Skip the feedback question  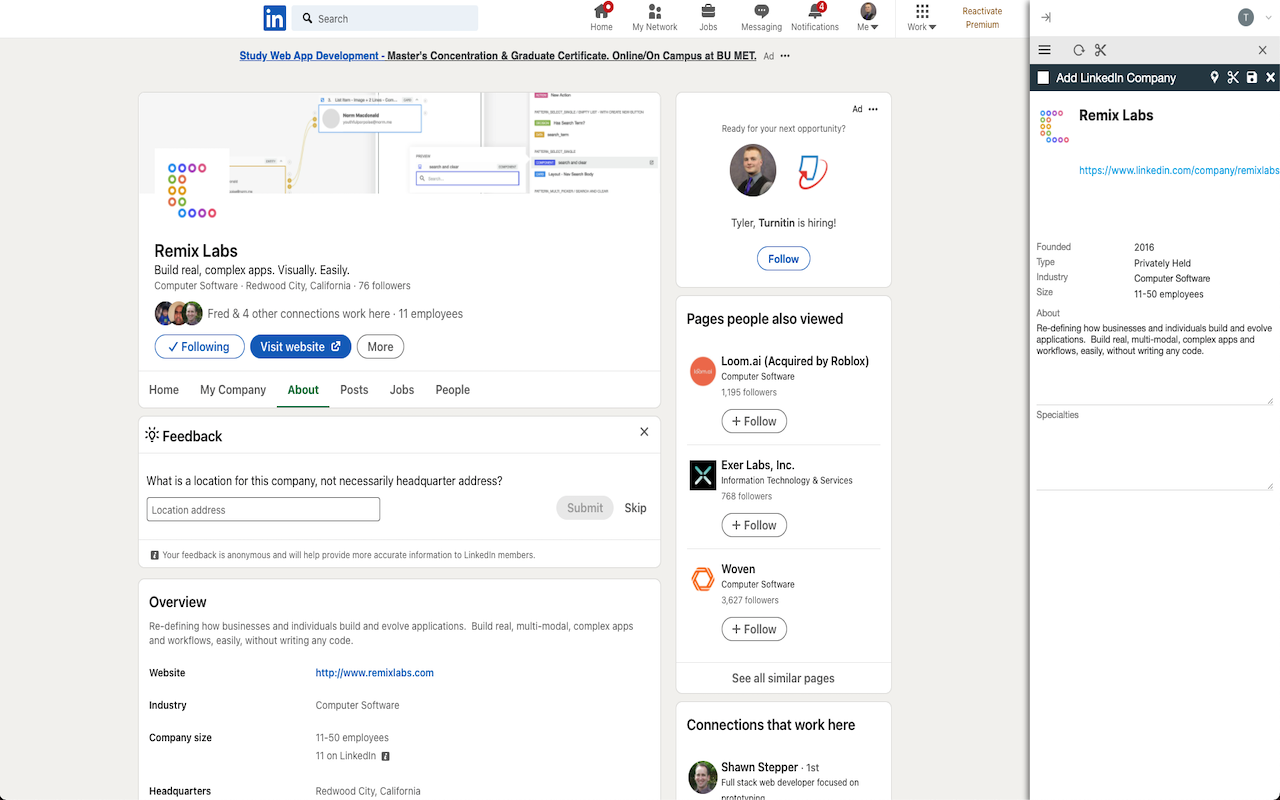[635, 508]
